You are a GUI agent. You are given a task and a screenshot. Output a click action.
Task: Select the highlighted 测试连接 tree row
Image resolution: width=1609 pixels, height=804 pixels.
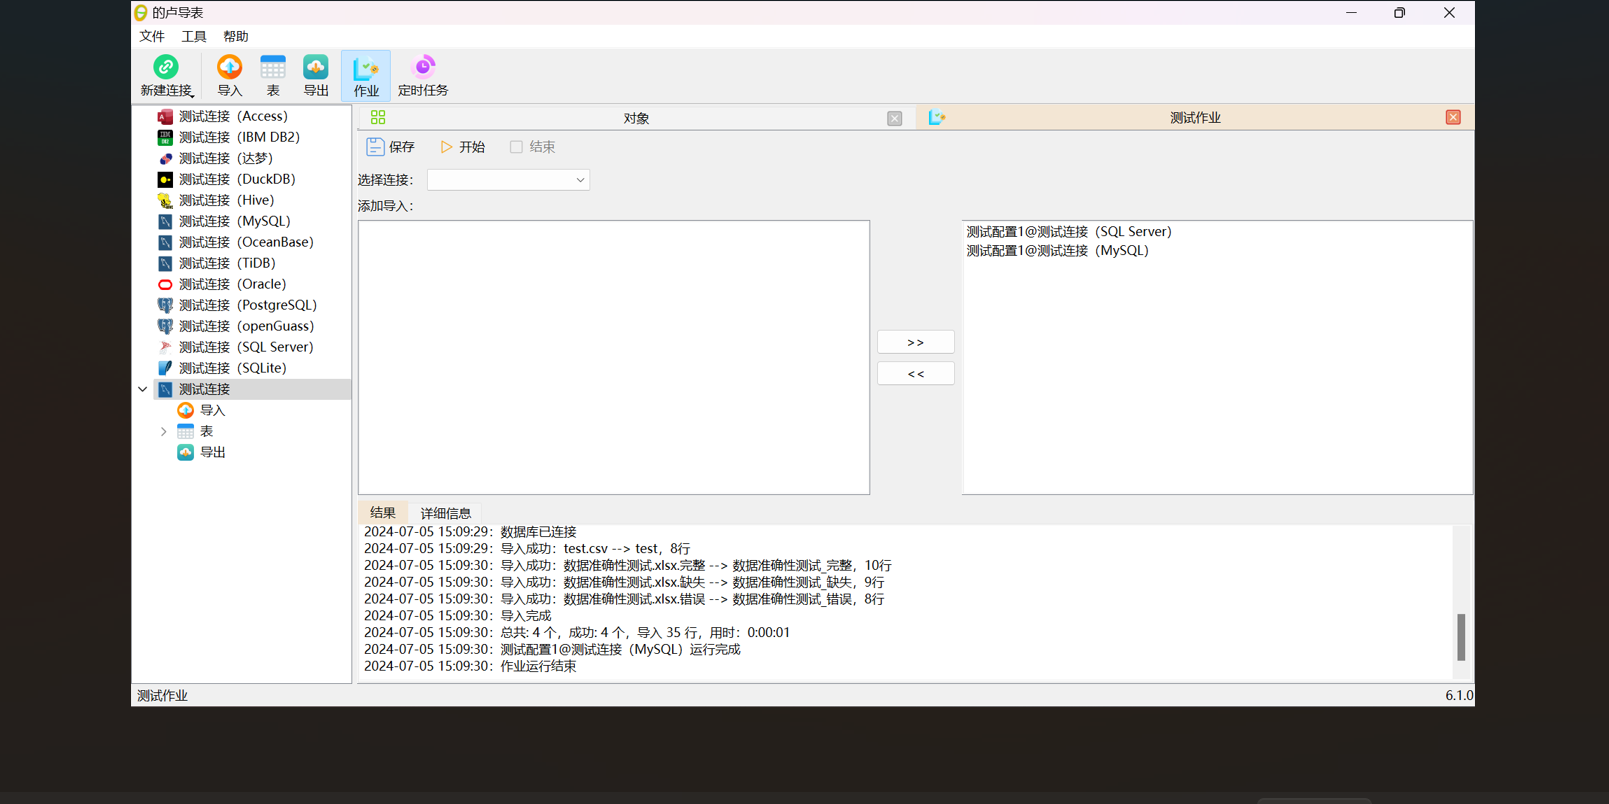252,389
